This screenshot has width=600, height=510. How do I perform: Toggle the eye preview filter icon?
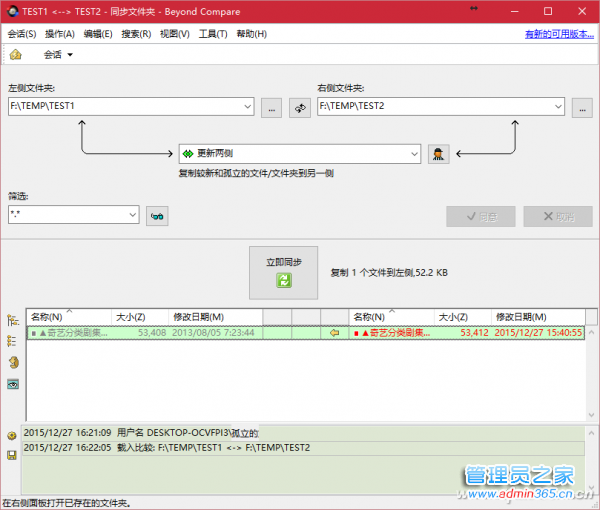[x=13, y=384]
